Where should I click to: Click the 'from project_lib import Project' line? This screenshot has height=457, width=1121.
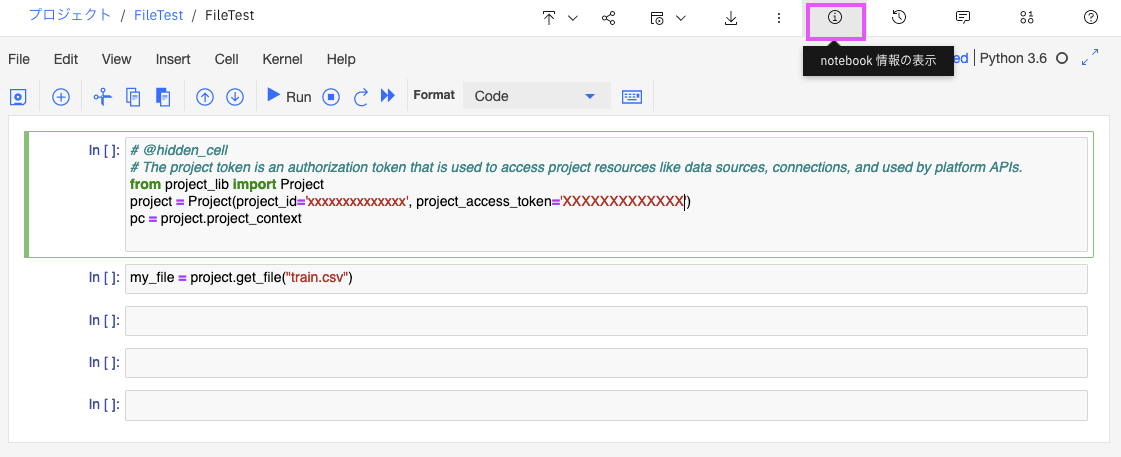point(227,185)
